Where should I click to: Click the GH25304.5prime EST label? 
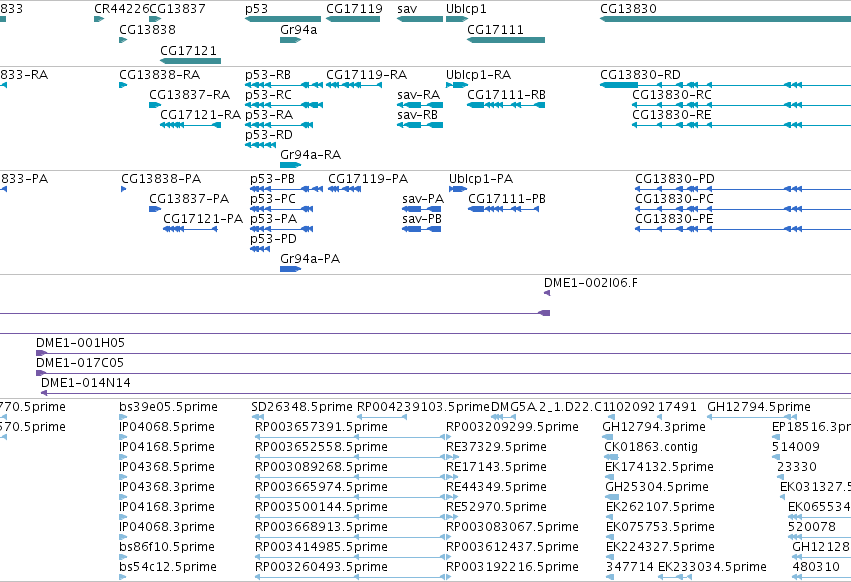[657, 487]
